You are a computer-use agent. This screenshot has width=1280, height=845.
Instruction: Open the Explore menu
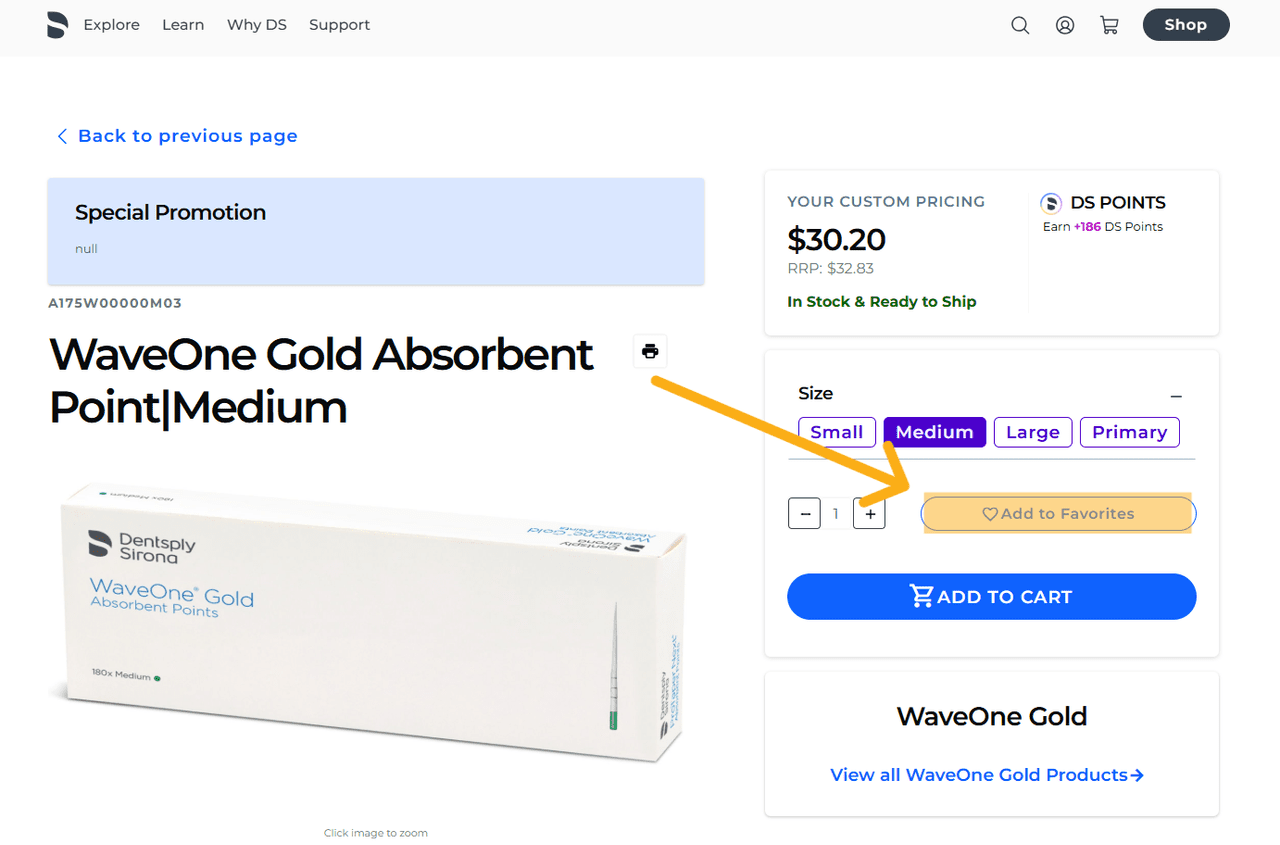(112, 25)
